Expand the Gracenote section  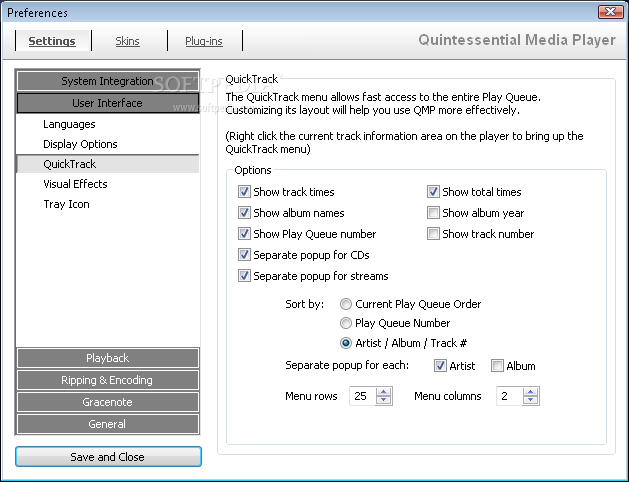click(x=108, y=402)
